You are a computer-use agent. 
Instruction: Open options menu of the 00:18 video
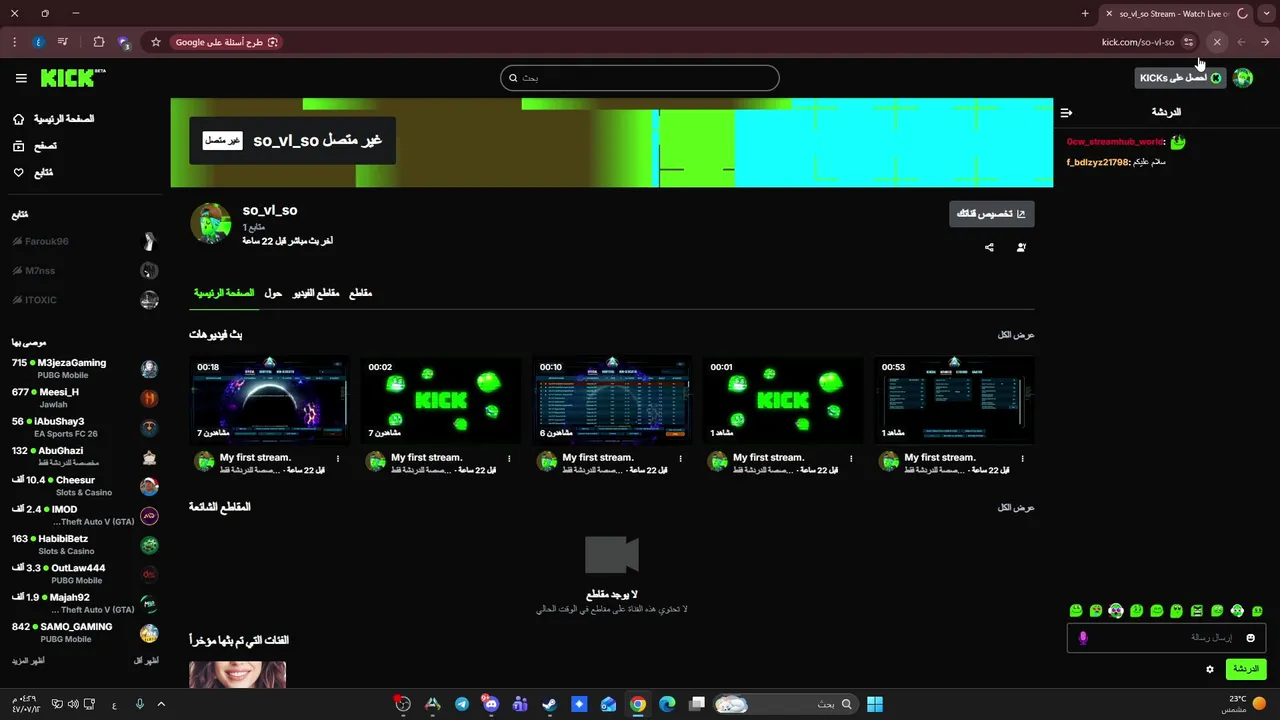(x=338, y=459)
